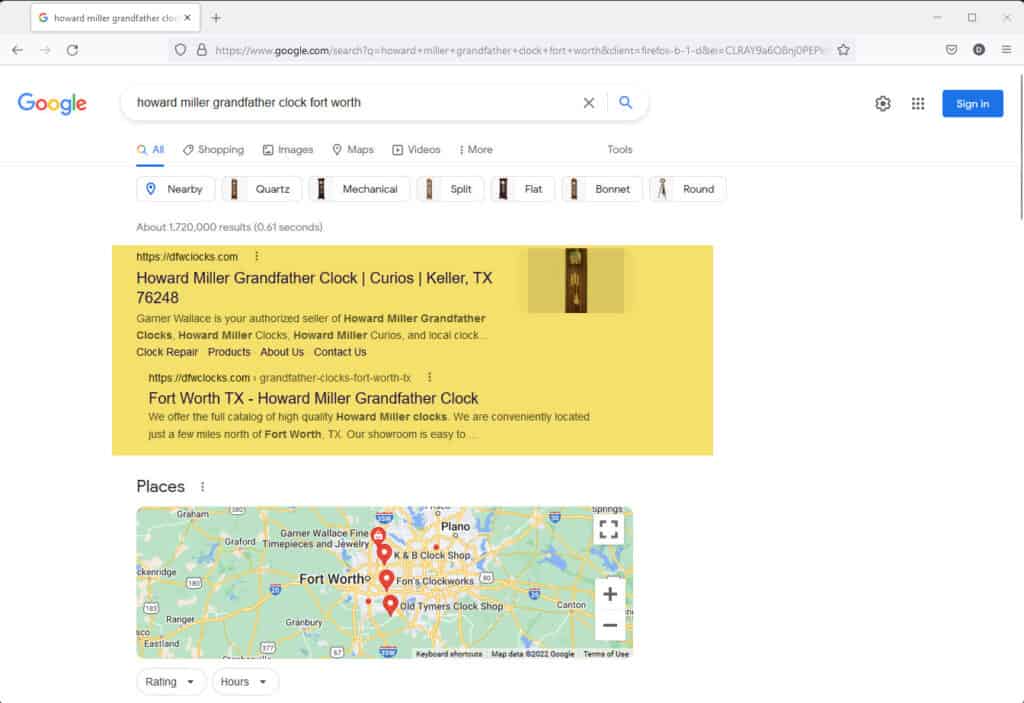
Task: Open map Keyboard shortcuts link
Action: click(x=449, y=653)
